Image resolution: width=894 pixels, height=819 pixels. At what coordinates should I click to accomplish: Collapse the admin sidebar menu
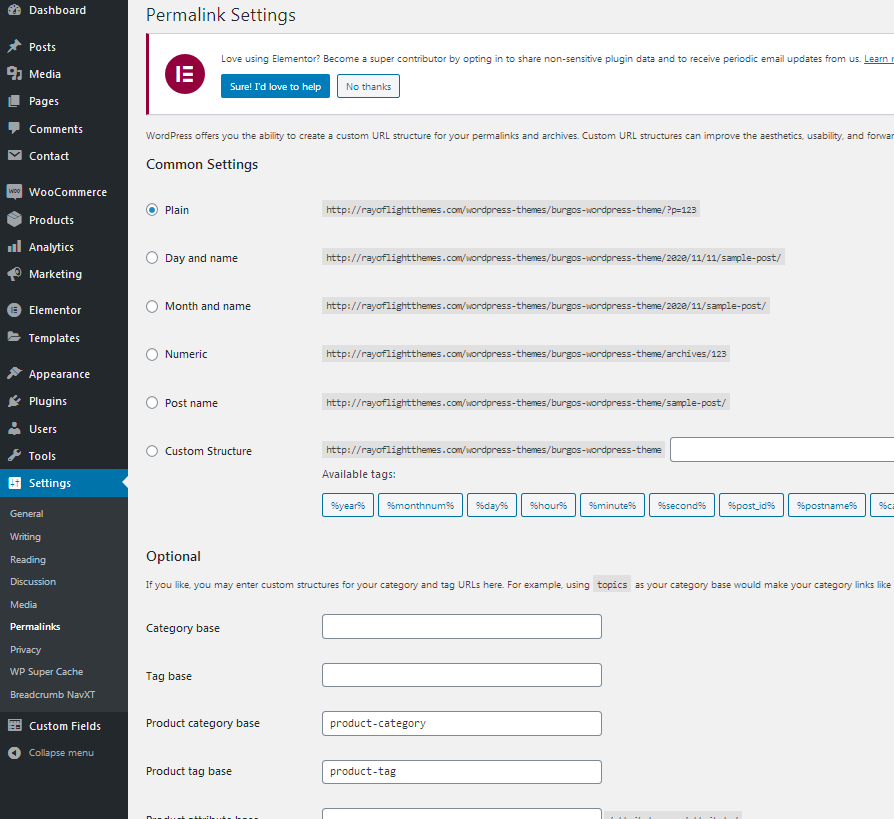tap(51, 753)
